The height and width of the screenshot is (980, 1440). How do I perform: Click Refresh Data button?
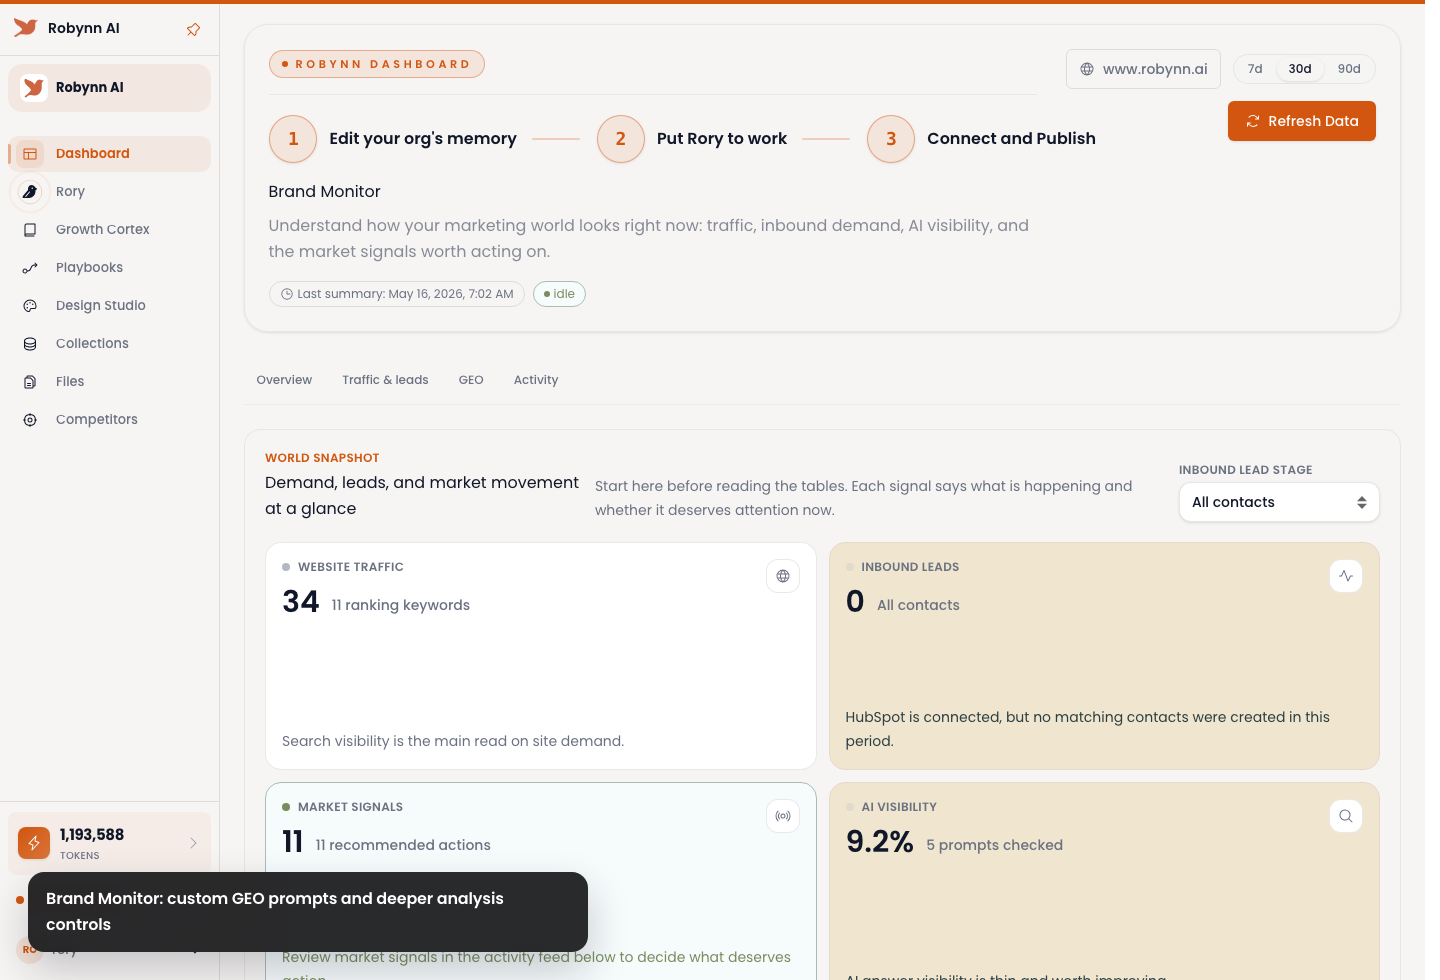pos(1302,121)
